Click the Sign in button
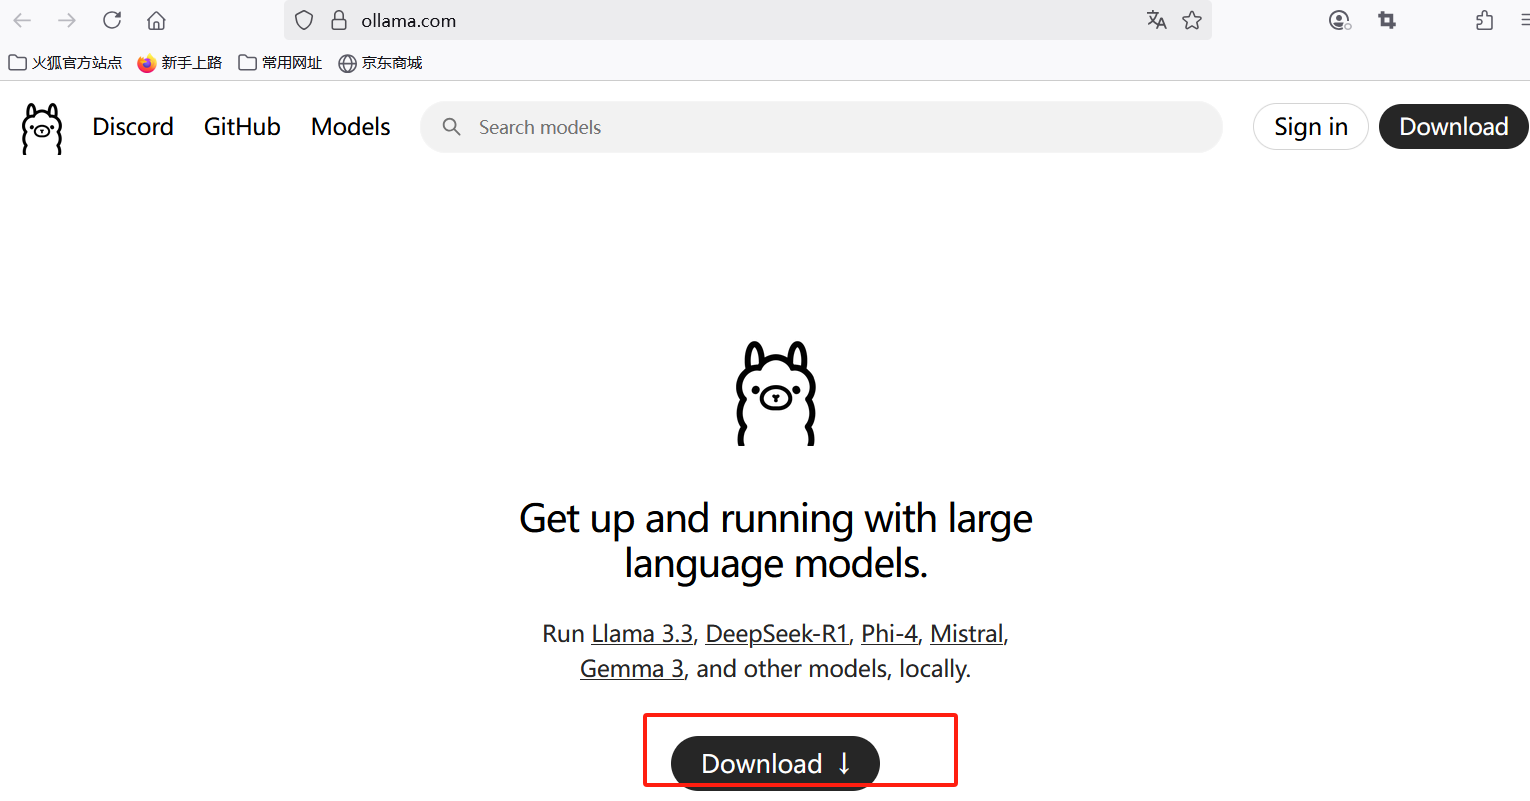The width and height of the screenshot is (1530, 801). coord(1311,127)
